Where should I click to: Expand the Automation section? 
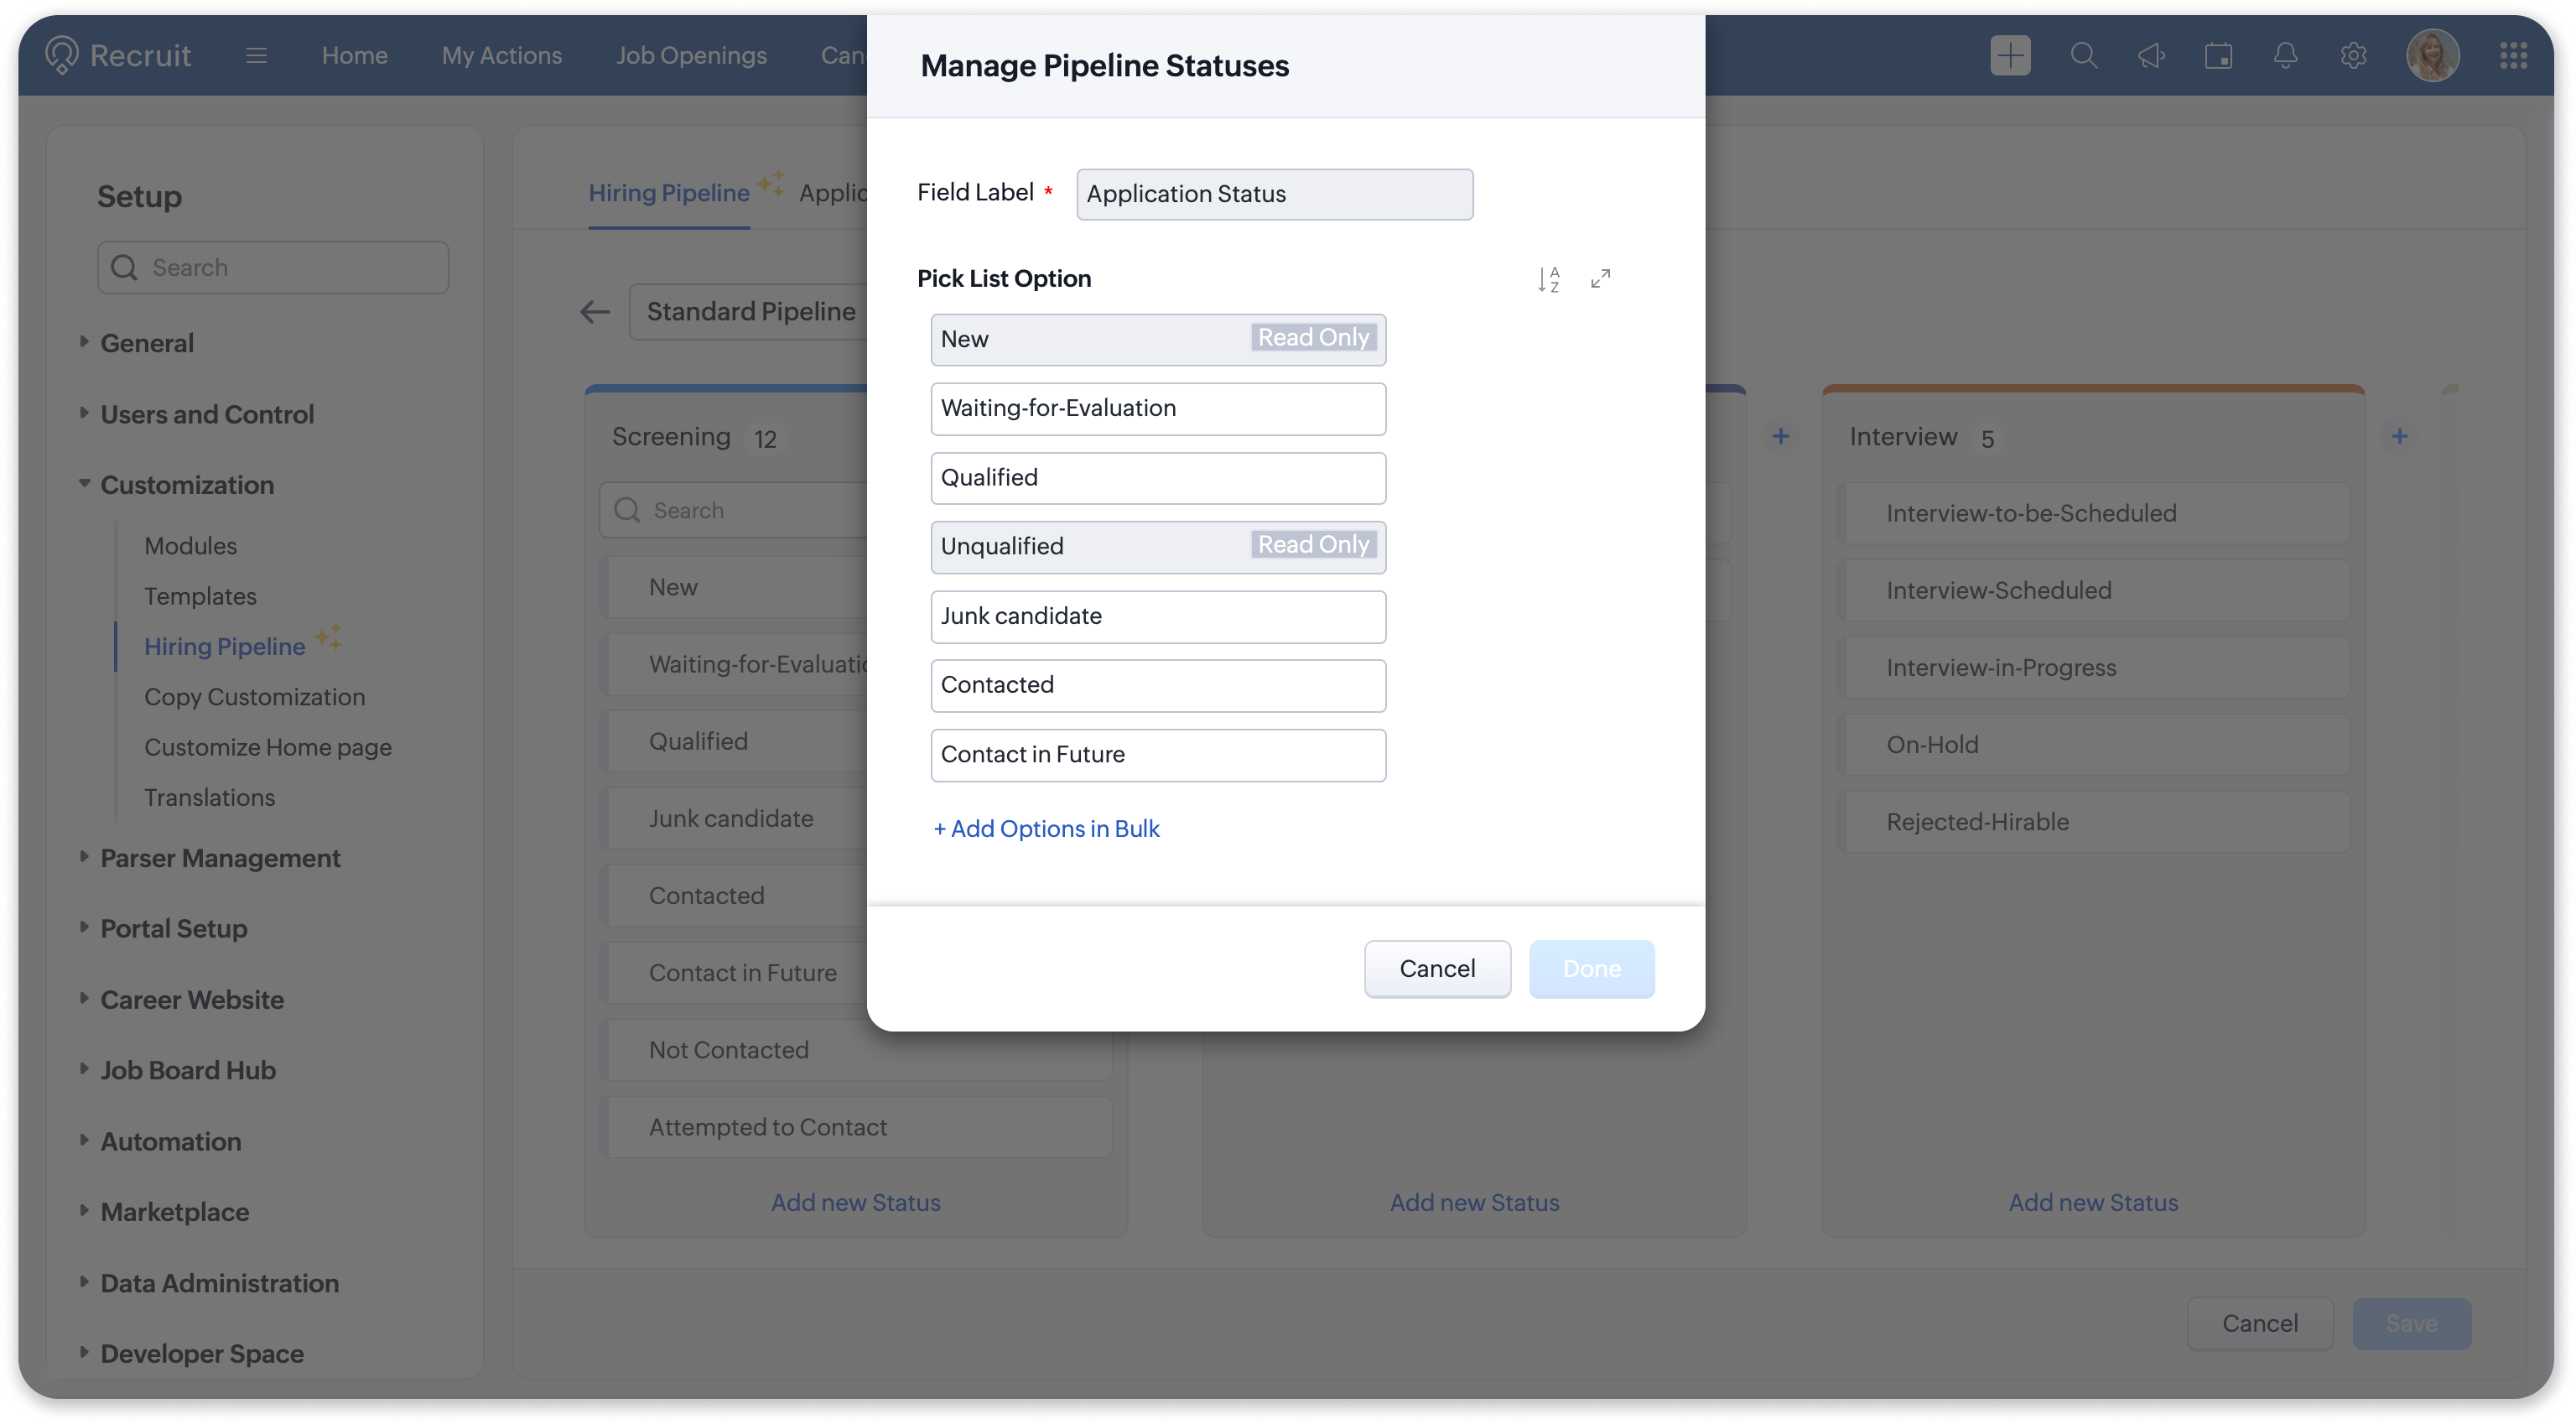pos(84,1140)
